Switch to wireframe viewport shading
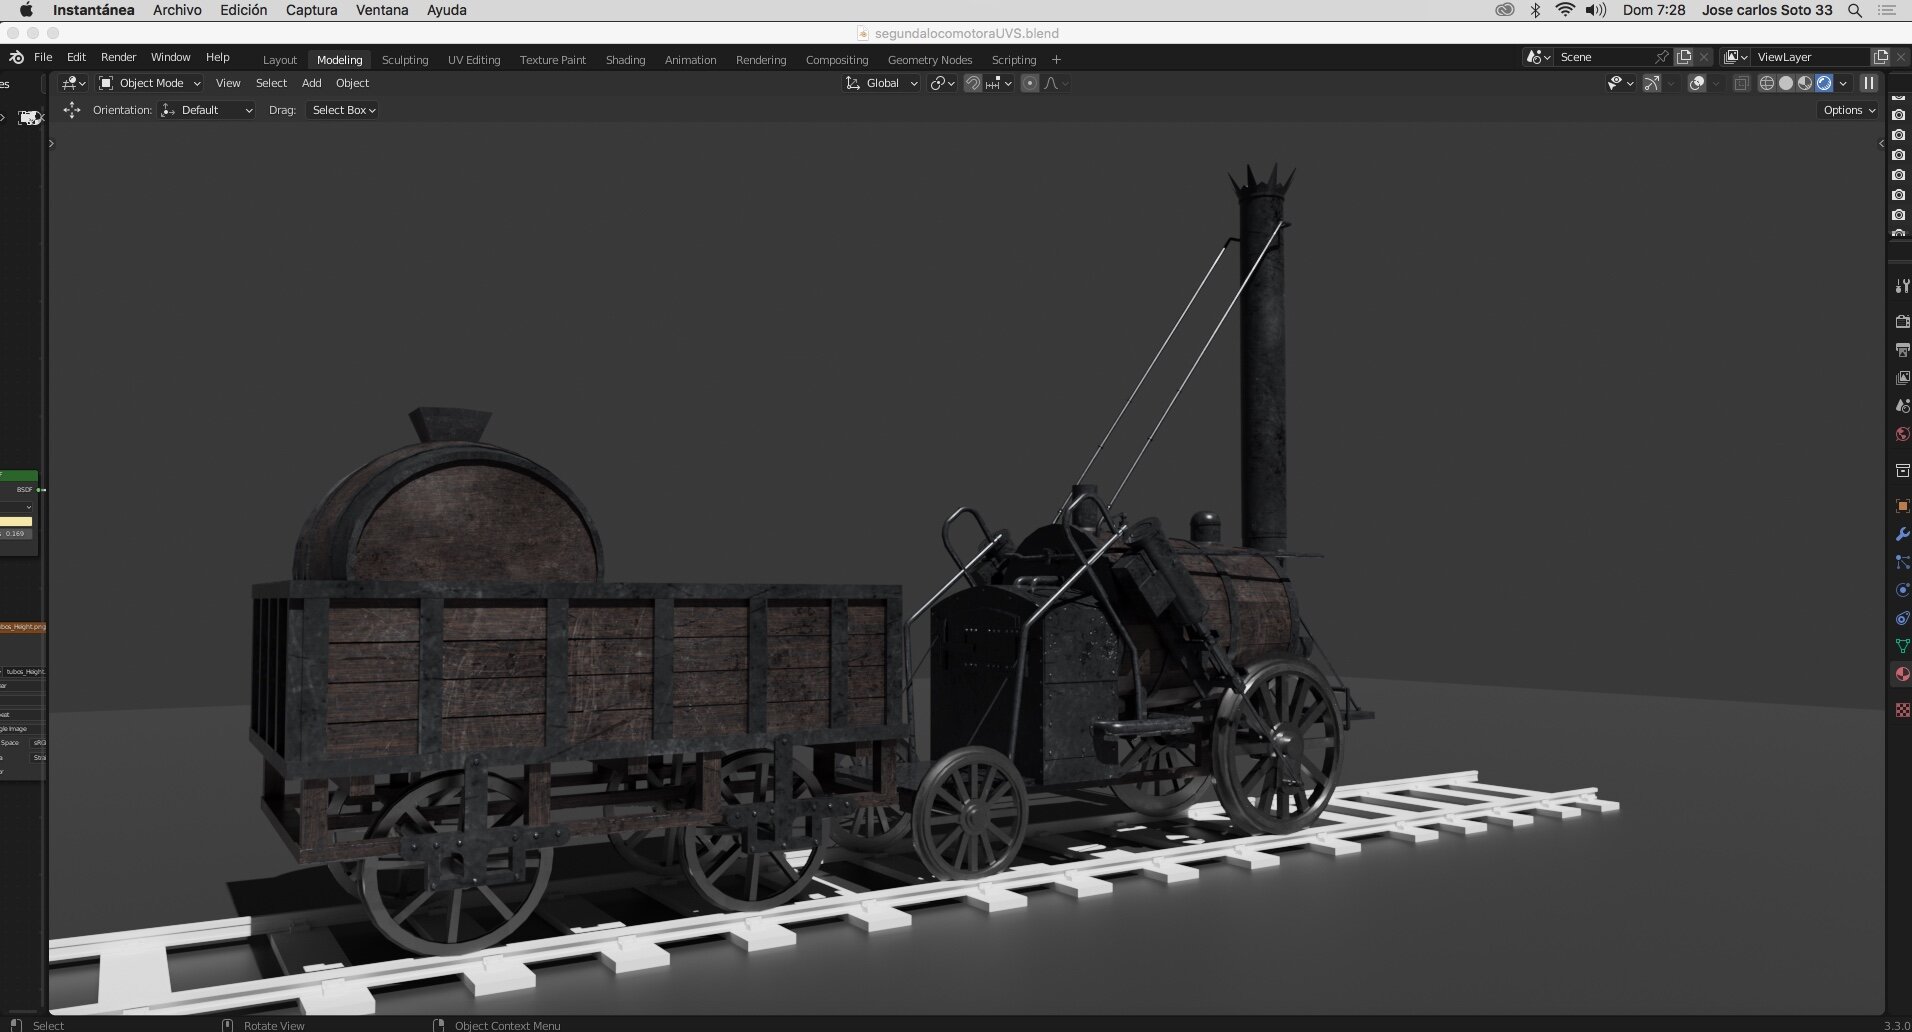The image size is (1912, 1032). point(1767,83)
